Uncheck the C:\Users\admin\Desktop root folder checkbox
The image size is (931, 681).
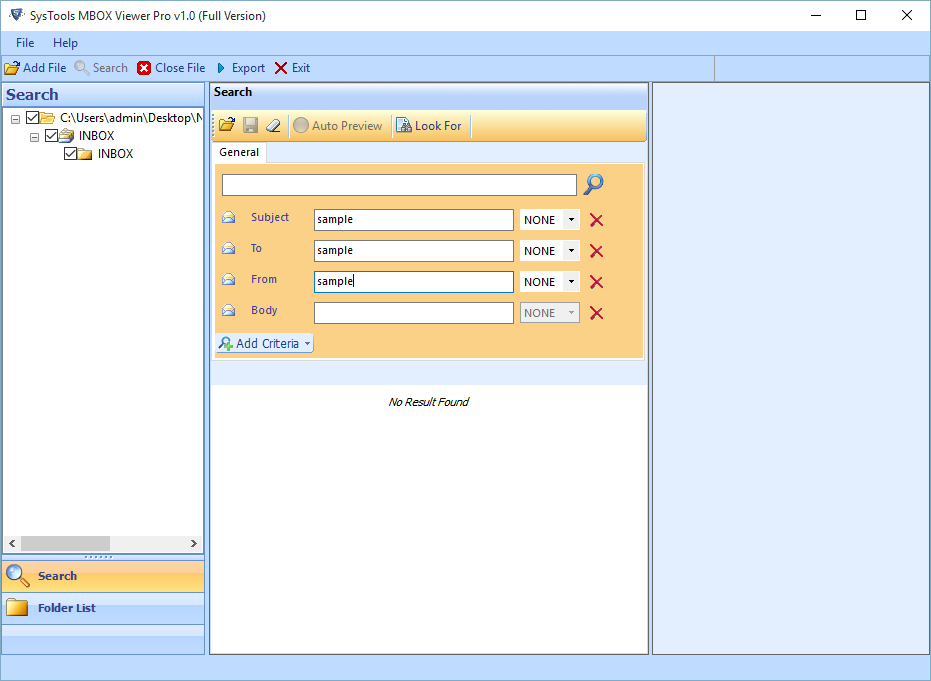coord(33,118)
